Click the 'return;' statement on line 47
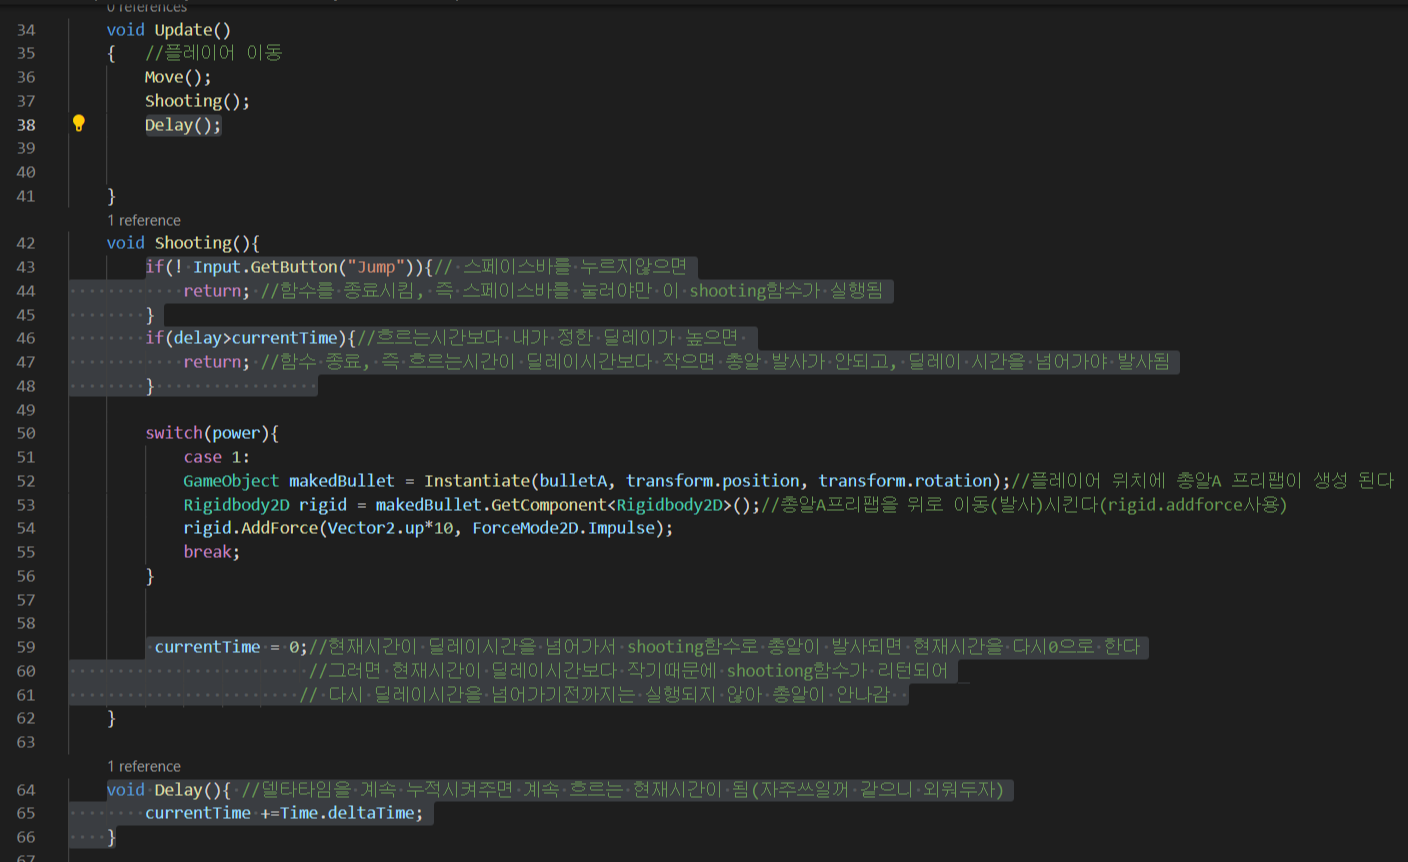The image size is (1408, 862). tap(217, 362)
